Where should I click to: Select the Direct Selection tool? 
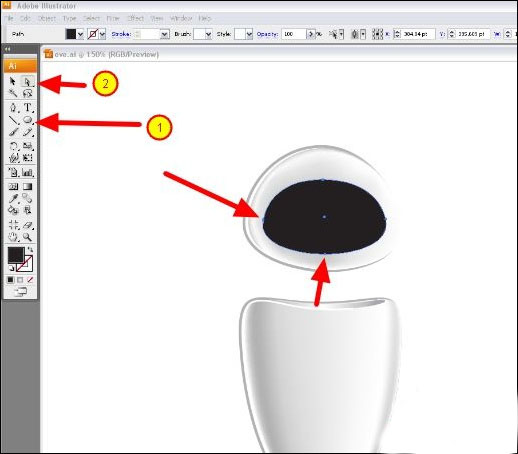click(x=27, y=81)
